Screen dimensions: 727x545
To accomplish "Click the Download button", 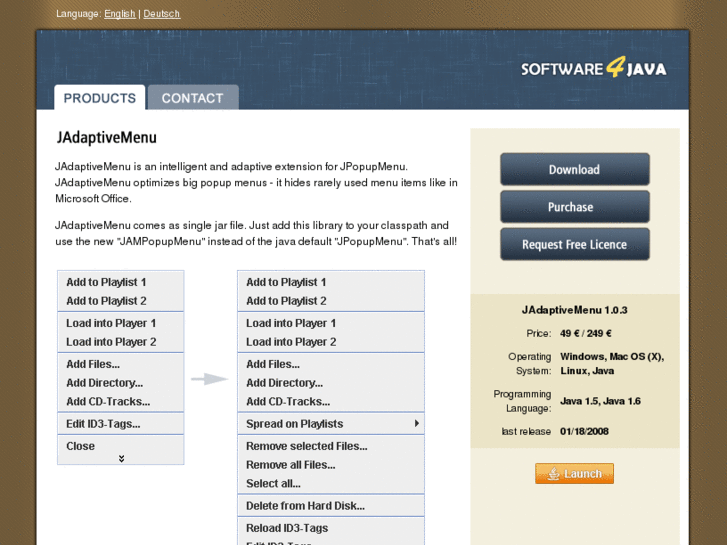I will point(574,169).
